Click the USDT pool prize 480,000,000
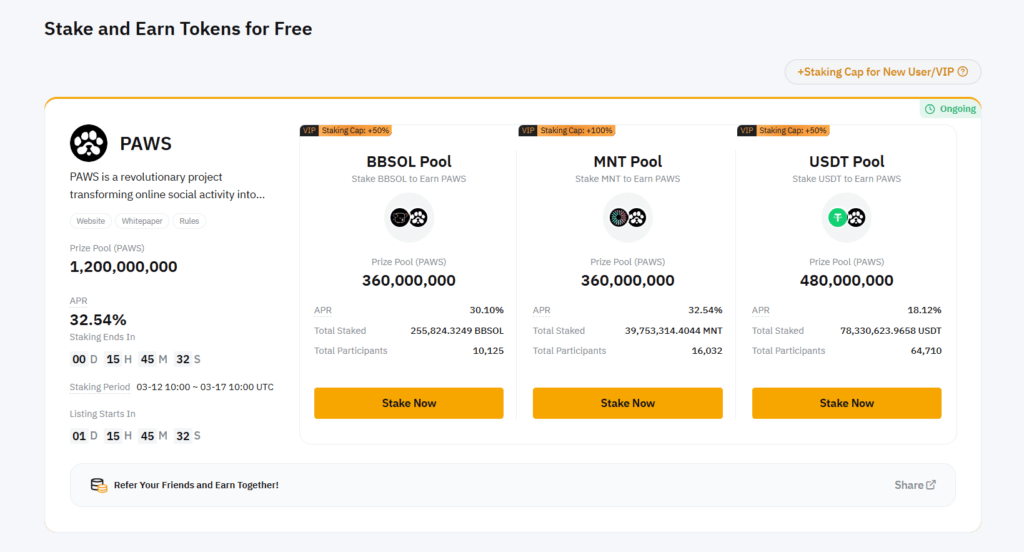The height and width of the screenshot is (552, 1024). (846, 280)
